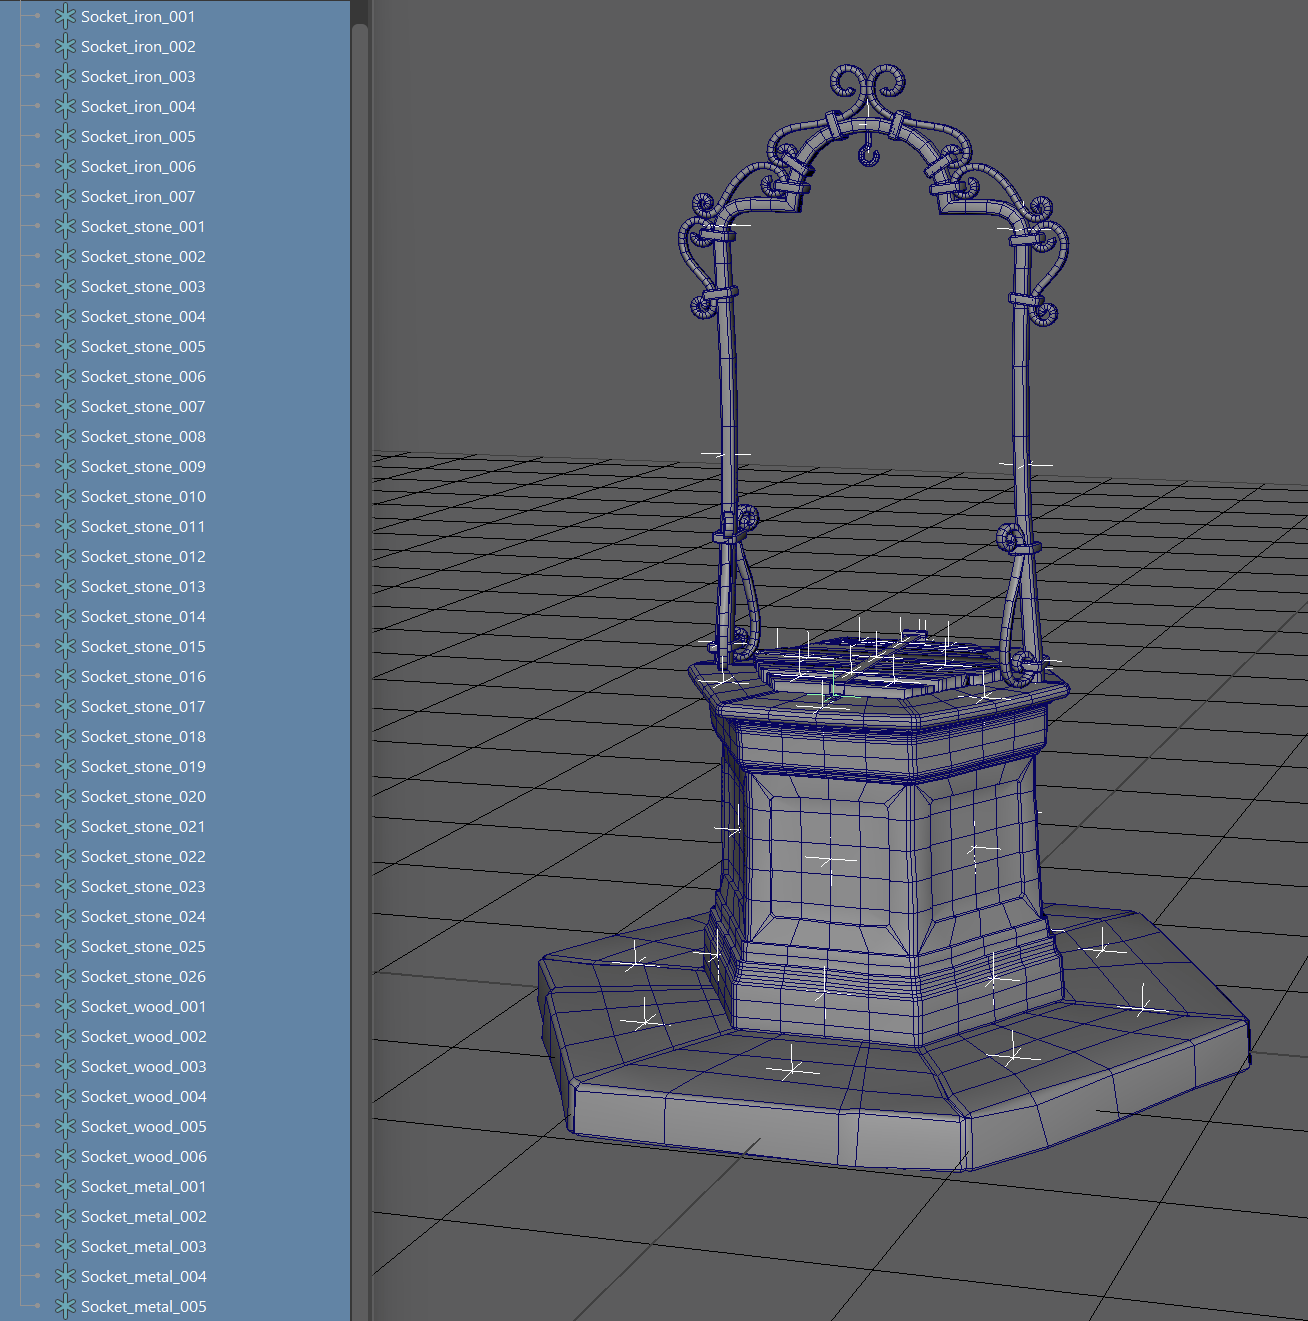Choose the Socket_wood_006 entry
The height and width of the screenshot is (1321, 1308).
point(143,1156)
